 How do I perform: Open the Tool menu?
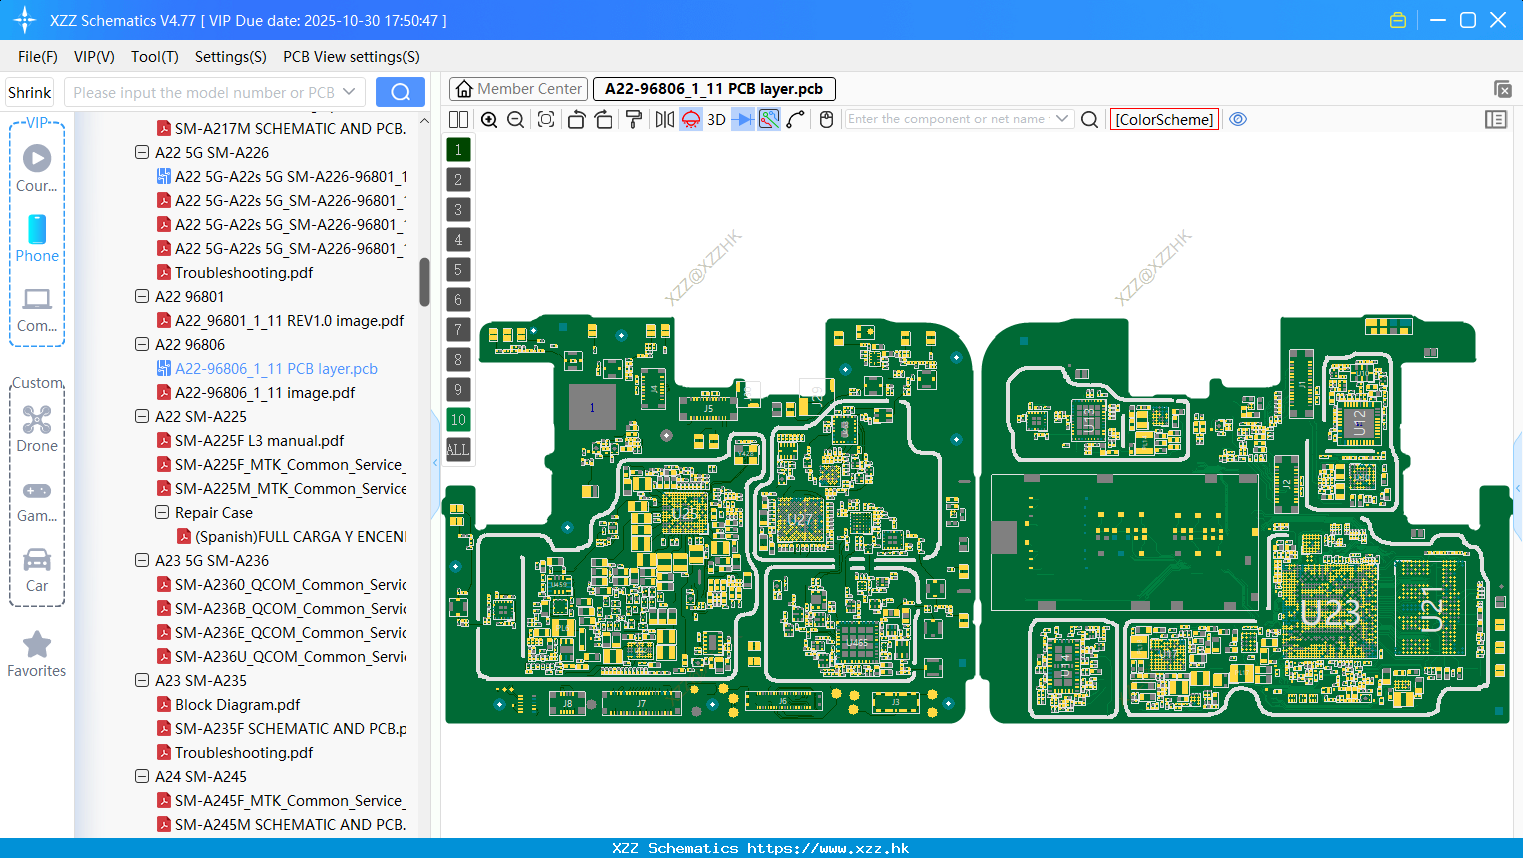[154, 57]
